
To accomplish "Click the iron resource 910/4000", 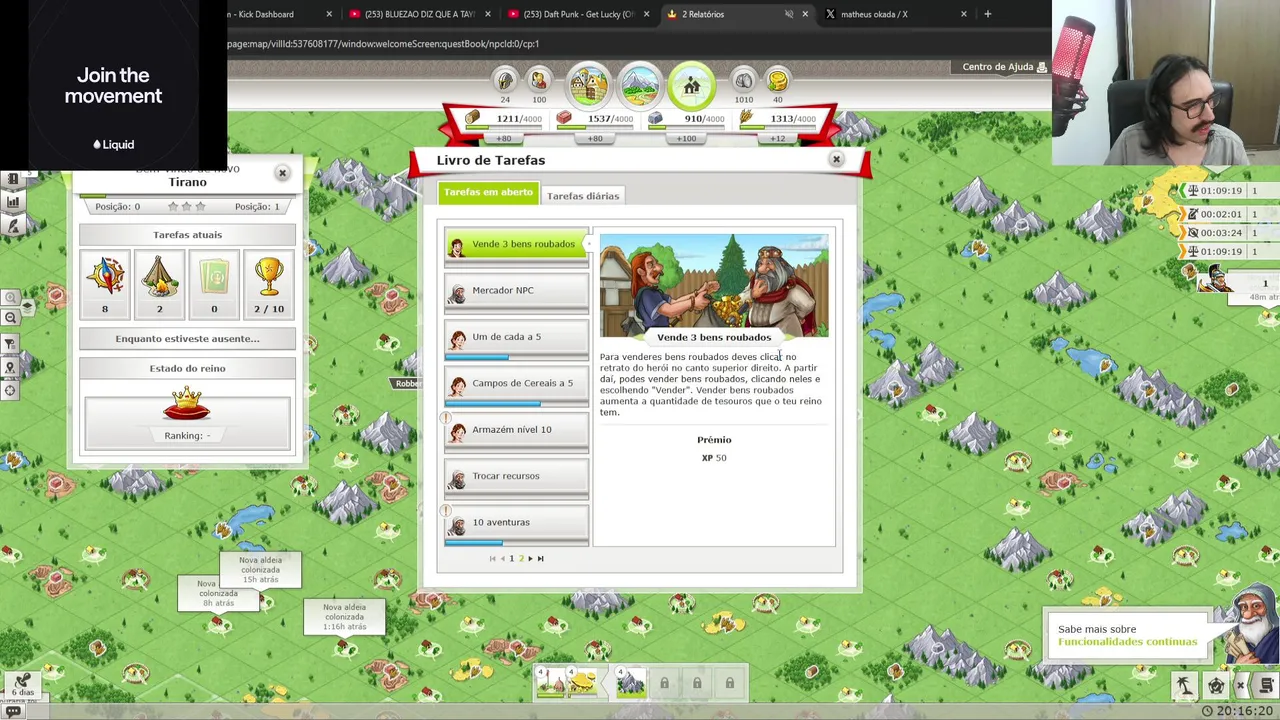I will (x=688, y=119).
